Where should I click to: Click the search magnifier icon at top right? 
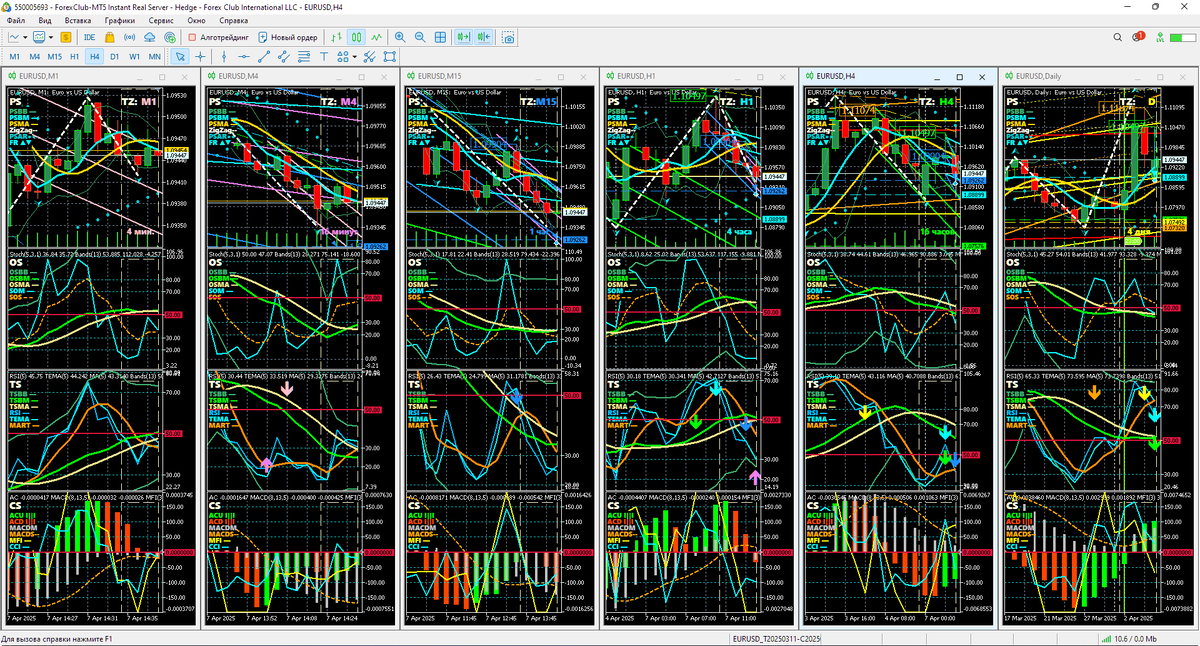coord(1119,36)
